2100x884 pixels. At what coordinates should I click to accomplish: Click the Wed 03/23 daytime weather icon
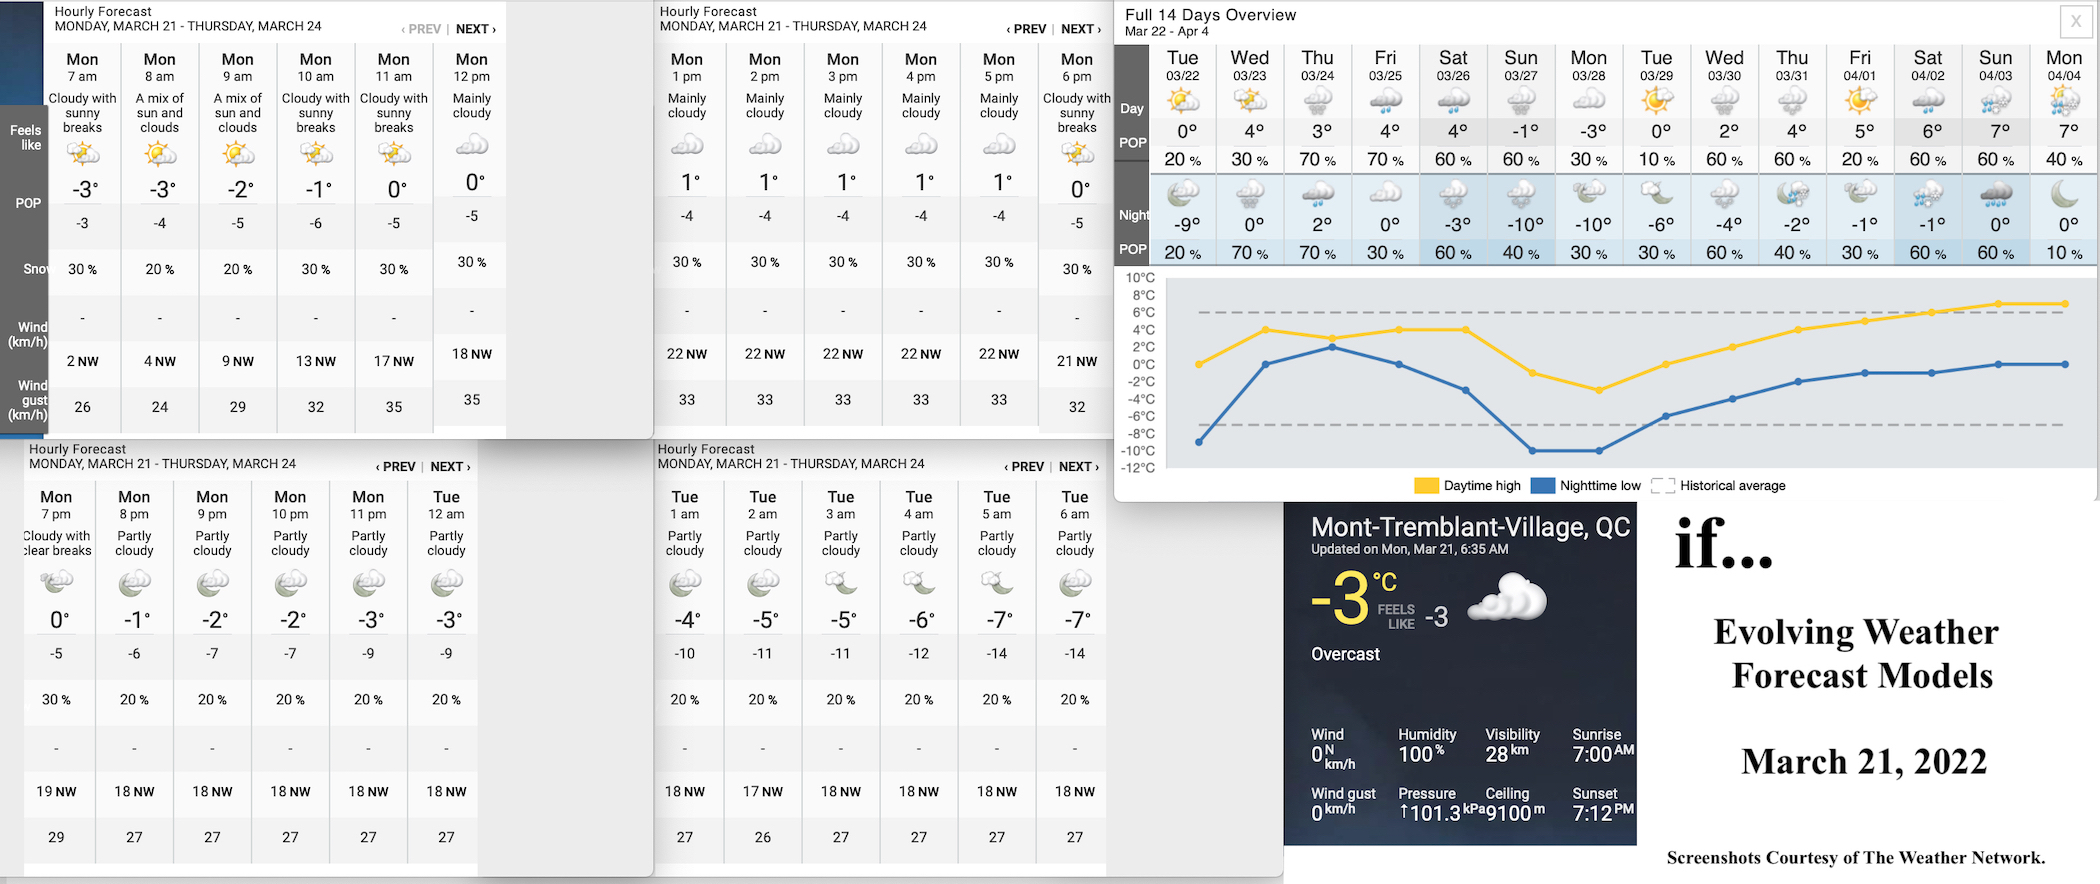point(1250,101)
